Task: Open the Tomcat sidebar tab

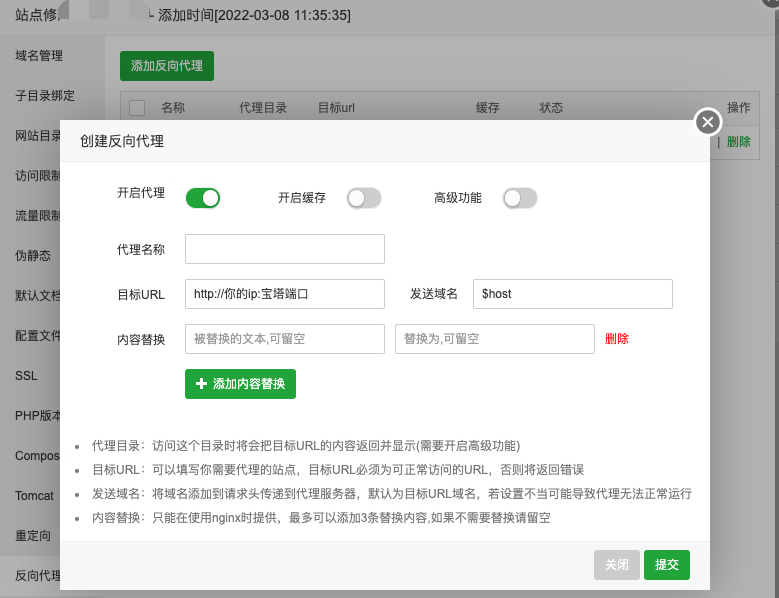Action: [34, 496]
